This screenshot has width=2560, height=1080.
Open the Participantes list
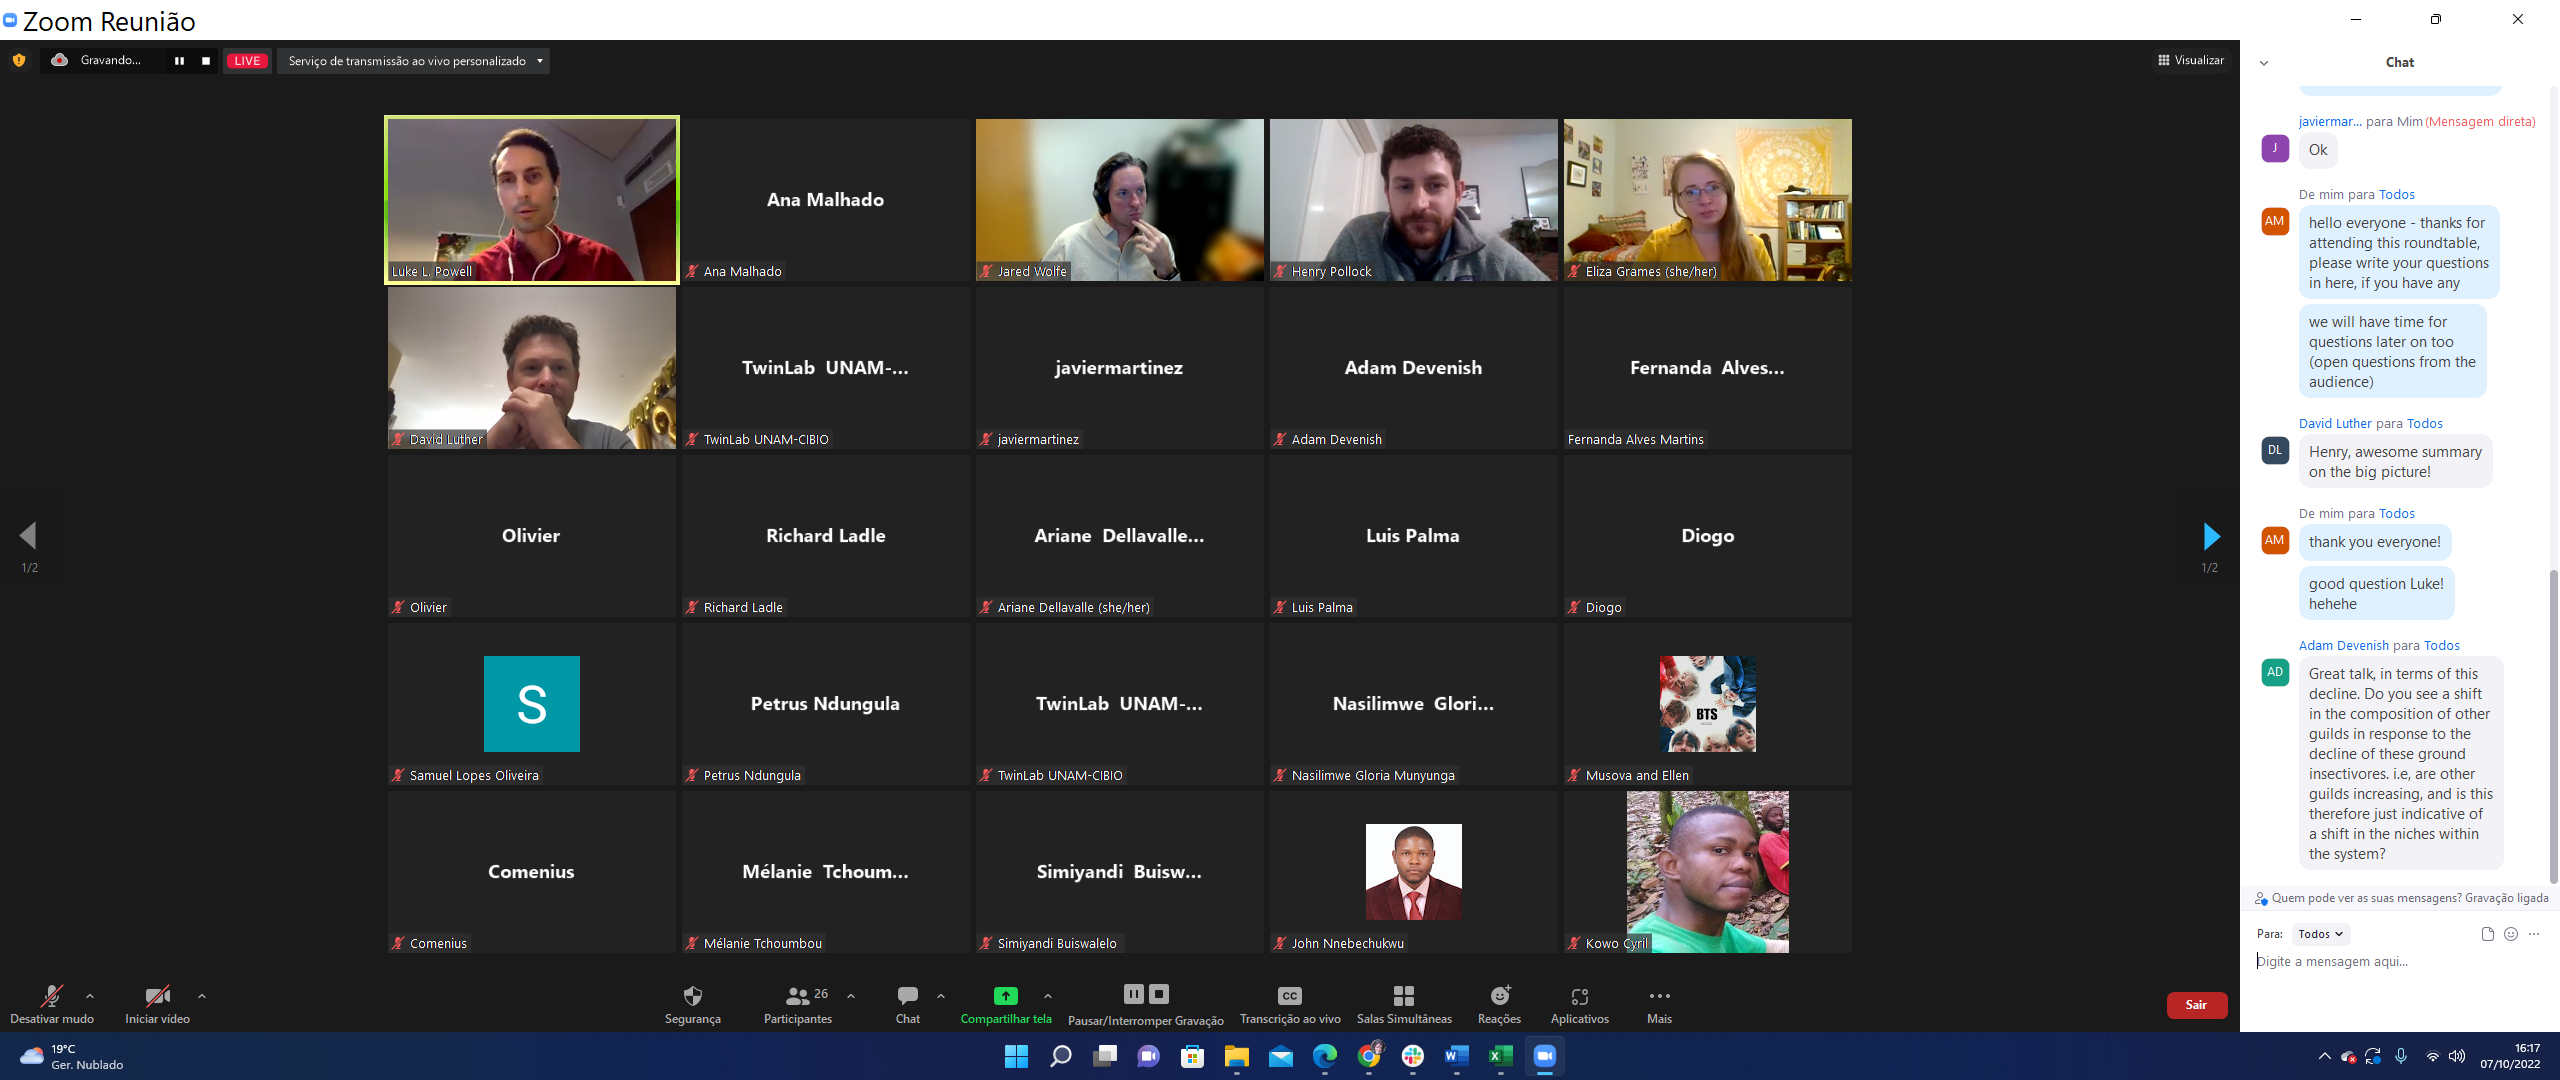pos(798,1004)
